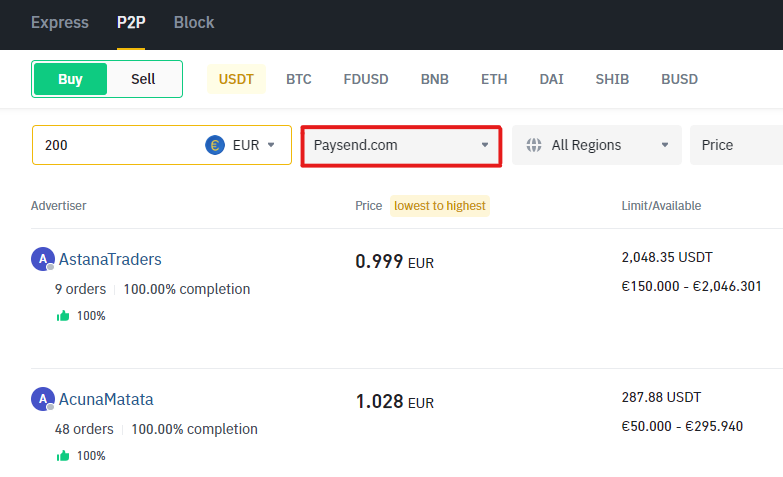
Task: Open the Paysend.com payment method dropdown
Action: click(x=401, y=145)
